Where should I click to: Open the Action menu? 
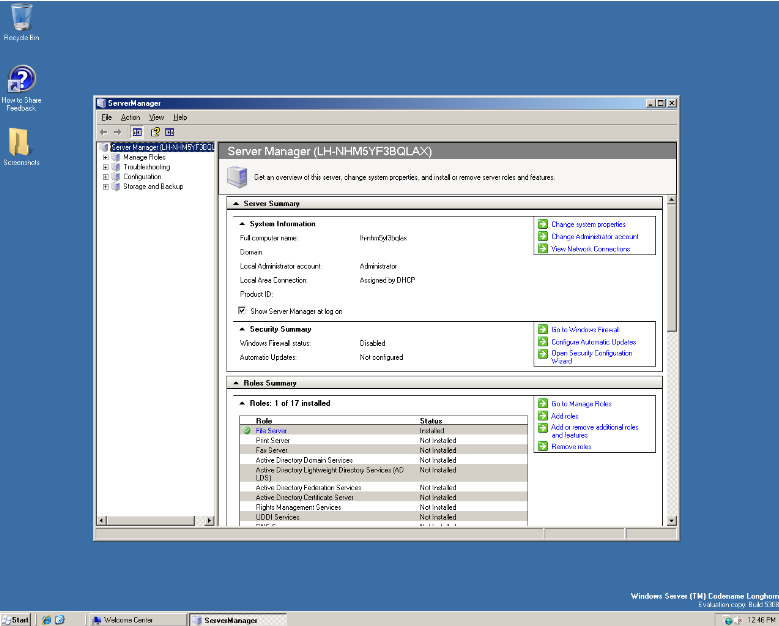[130, 118]
